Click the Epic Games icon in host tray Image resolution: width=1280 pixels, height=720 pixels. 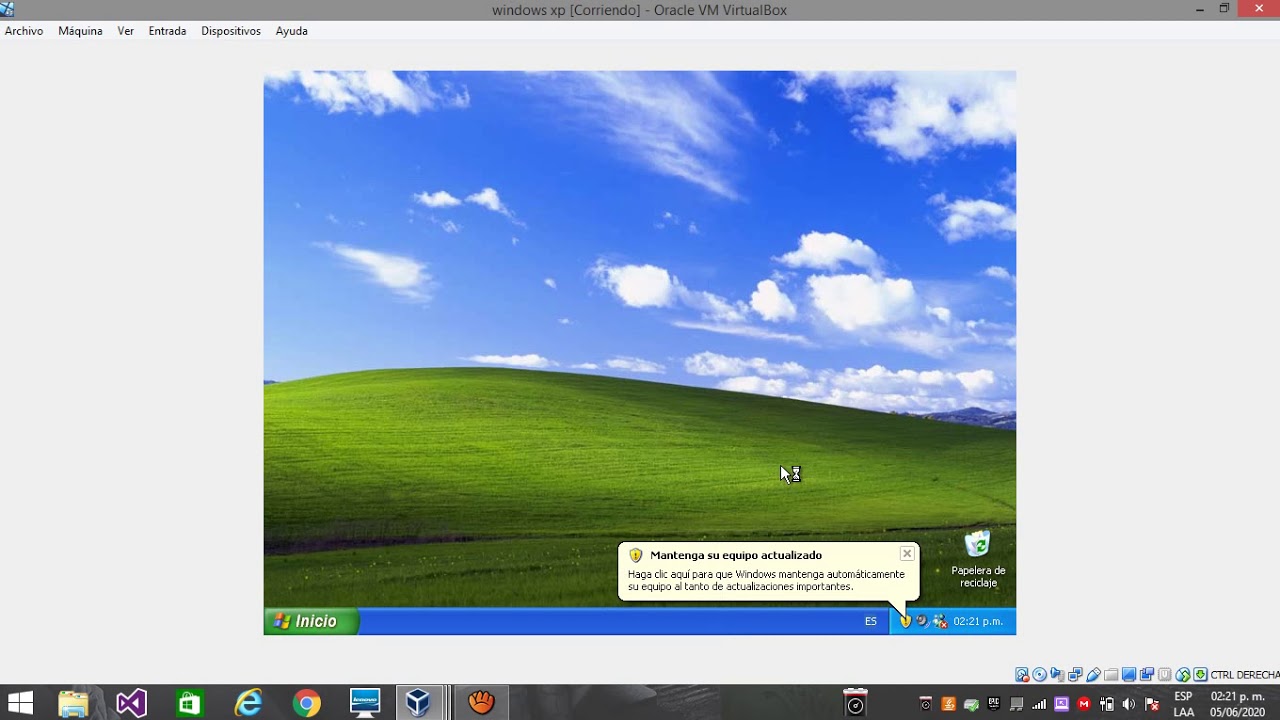(994, 704)
